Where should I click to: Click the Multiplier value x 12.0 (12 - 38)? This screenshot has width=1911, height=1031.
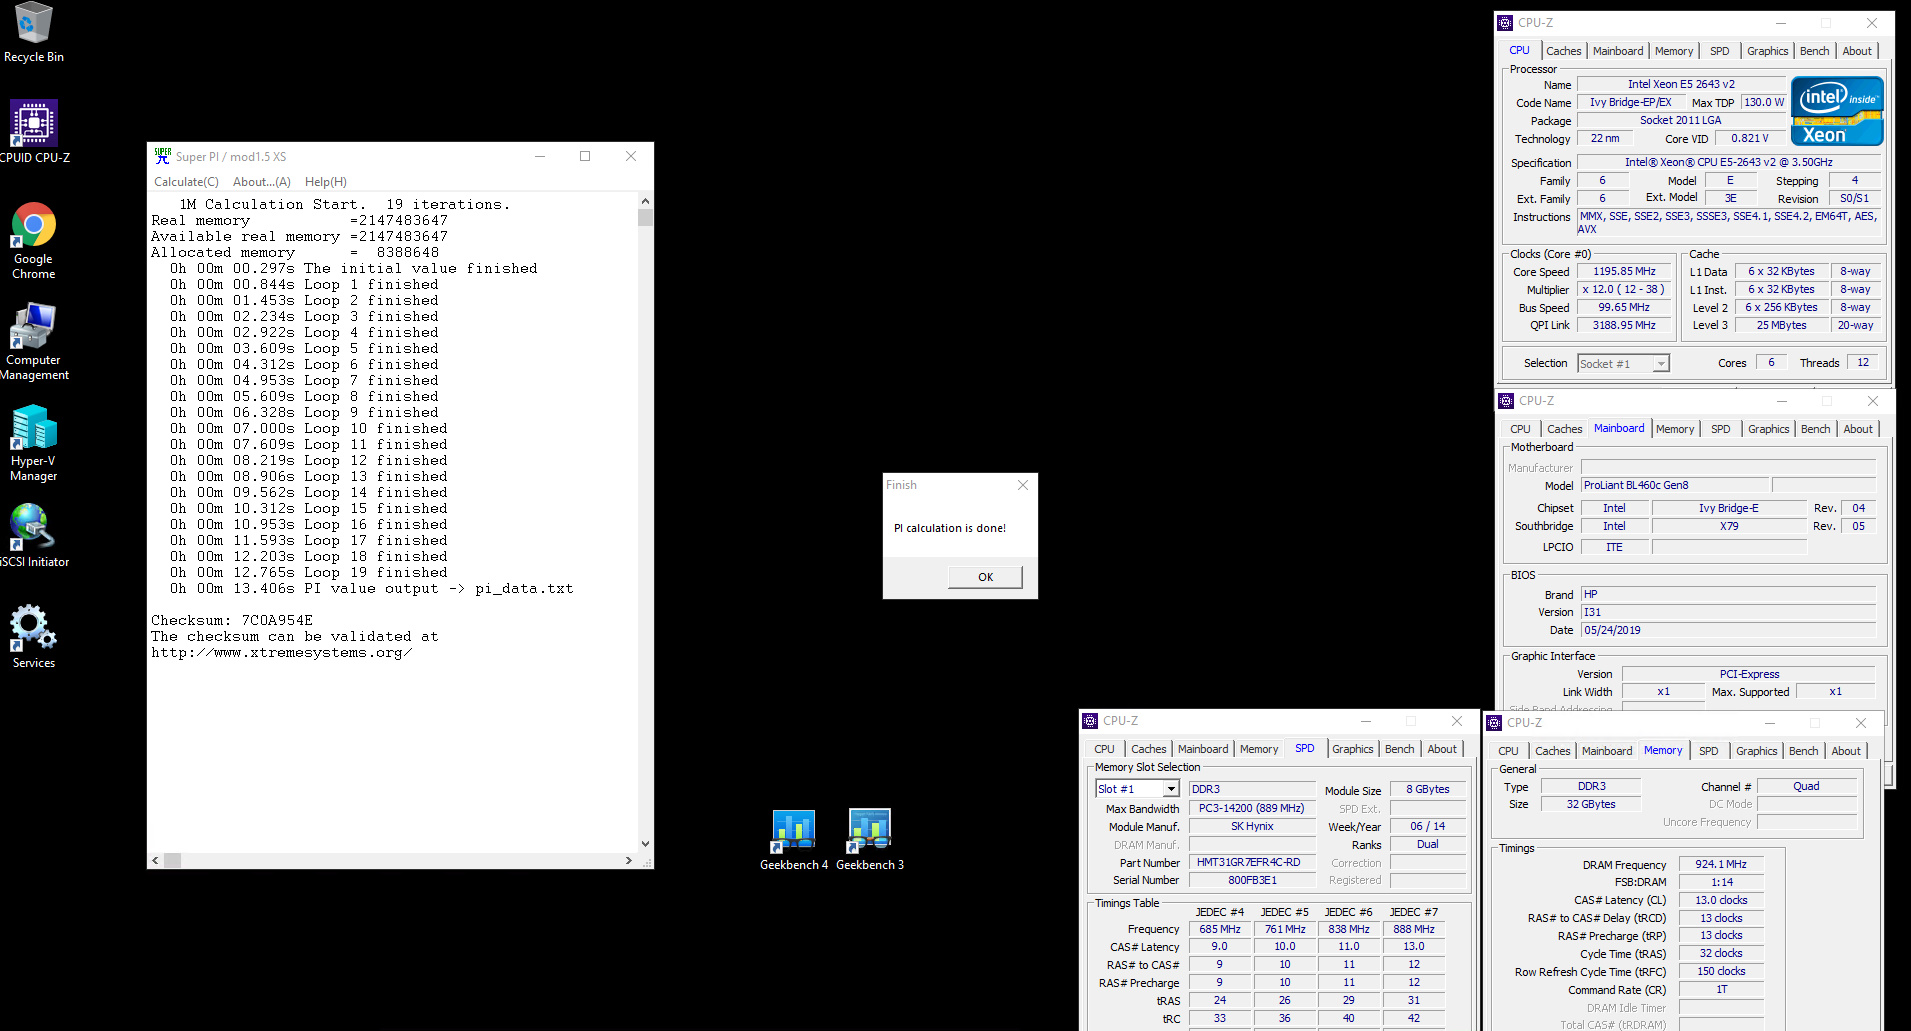(1623, 290)
